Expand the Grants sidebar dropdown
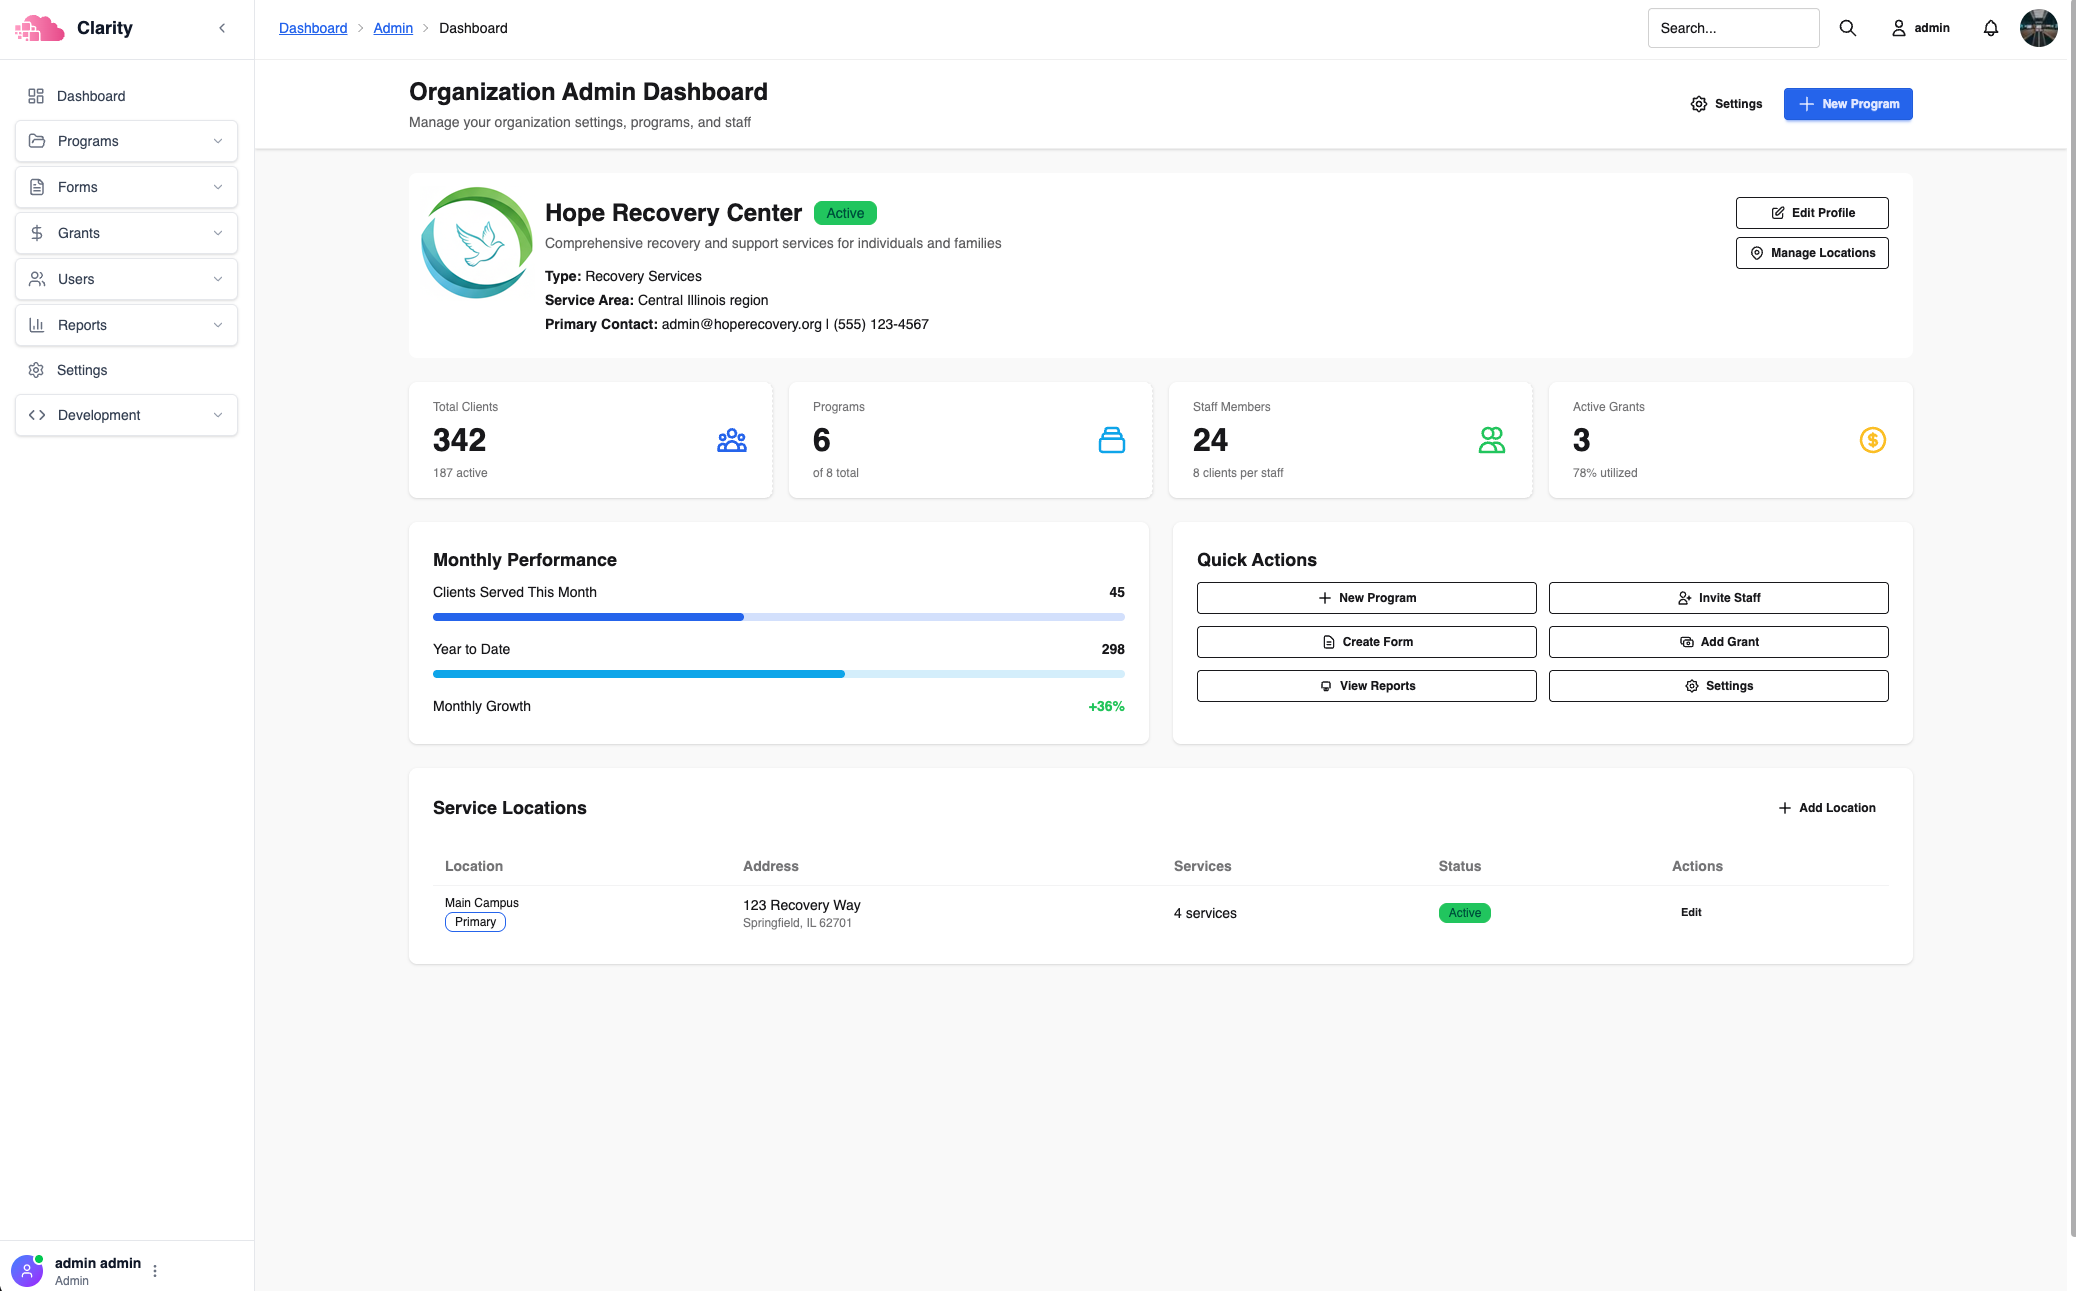The image size is (2076, 1291). (x=126, y=233)
